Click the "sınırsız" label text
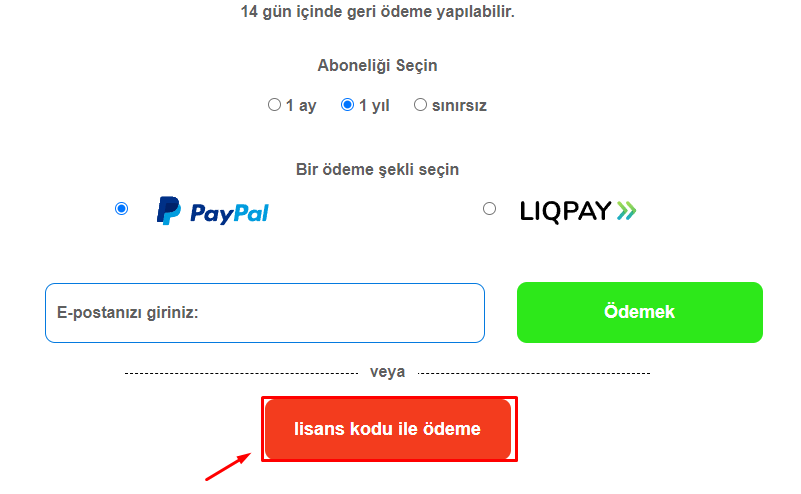Image resolution: width=801 pixels, height=494 pixels. tap(459, 106)
